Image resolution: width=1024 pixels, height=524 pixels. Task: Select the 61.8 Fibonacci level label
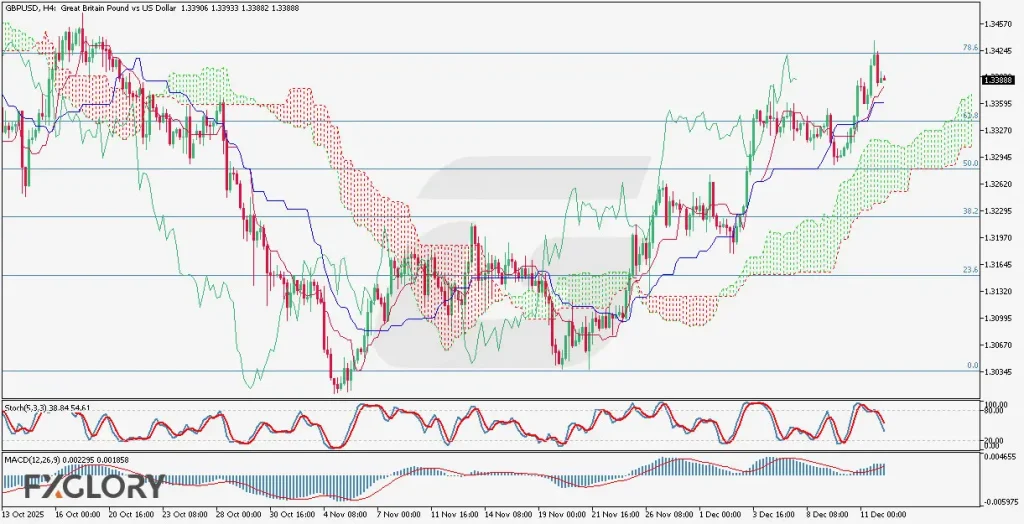[x=970, y=116]
